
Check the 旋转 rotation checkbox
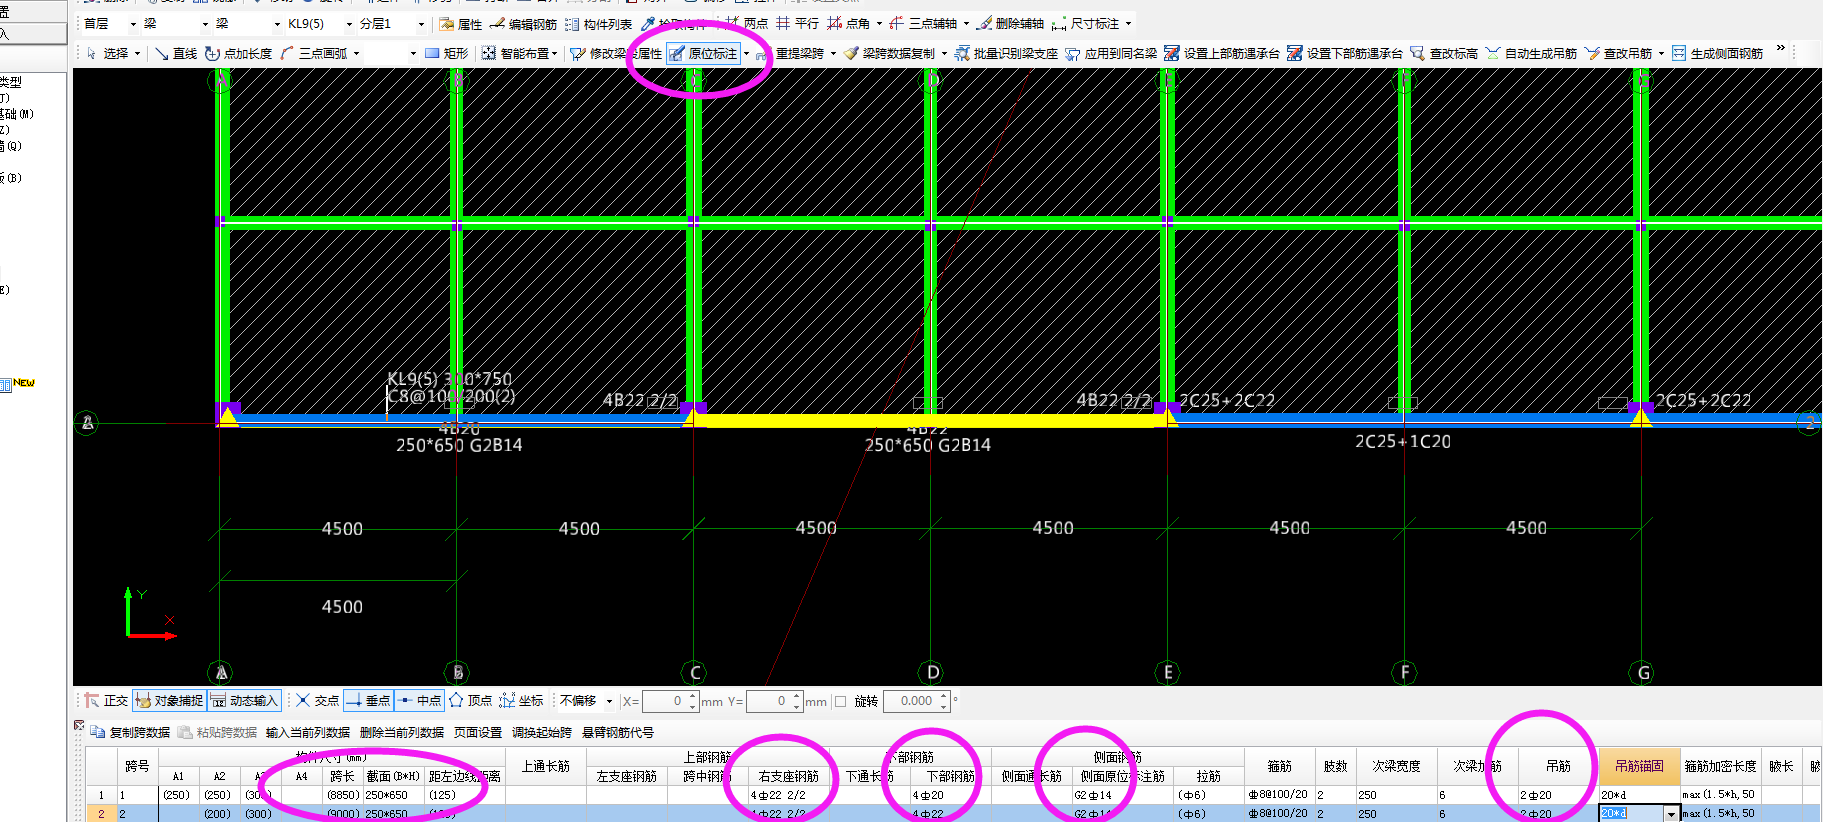(840, 702)
